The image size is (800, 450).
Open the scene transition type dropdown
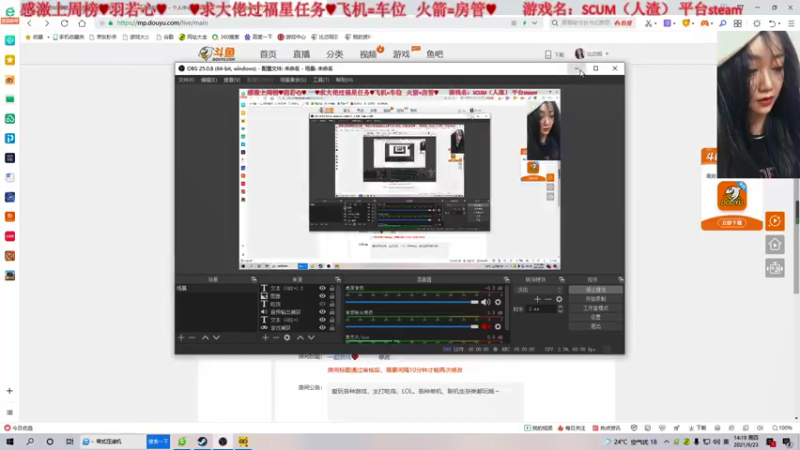pyautogui.click(x=539, y=290)
